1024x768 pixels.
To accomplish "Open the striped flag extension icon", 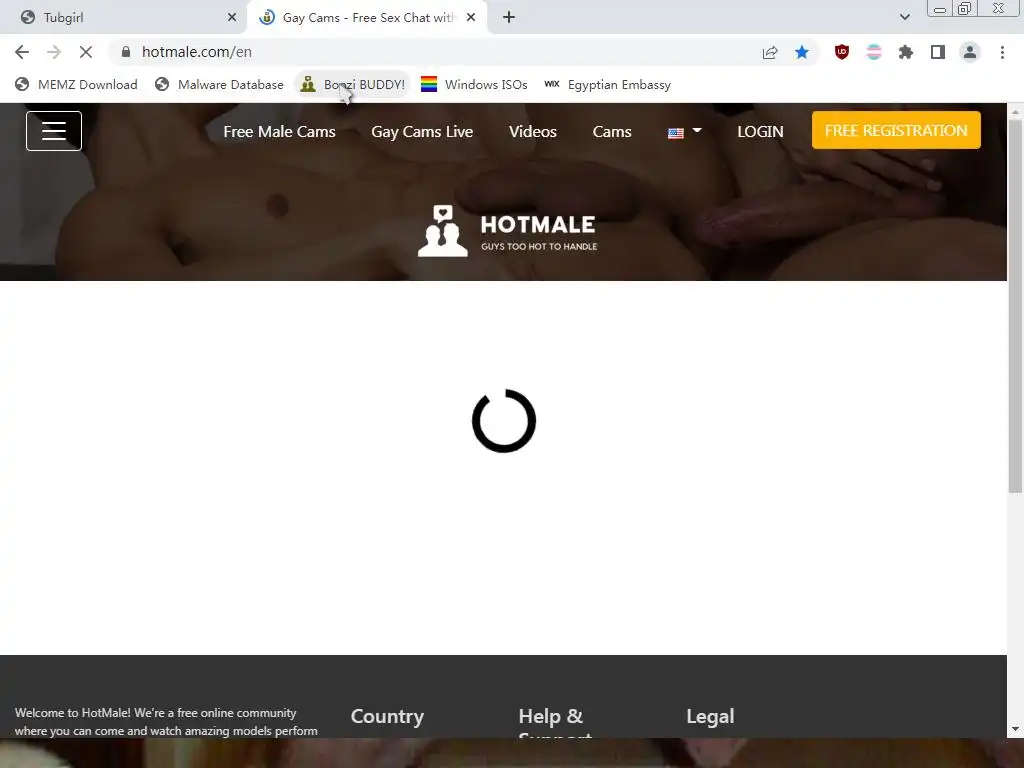I will pos(874,52).
